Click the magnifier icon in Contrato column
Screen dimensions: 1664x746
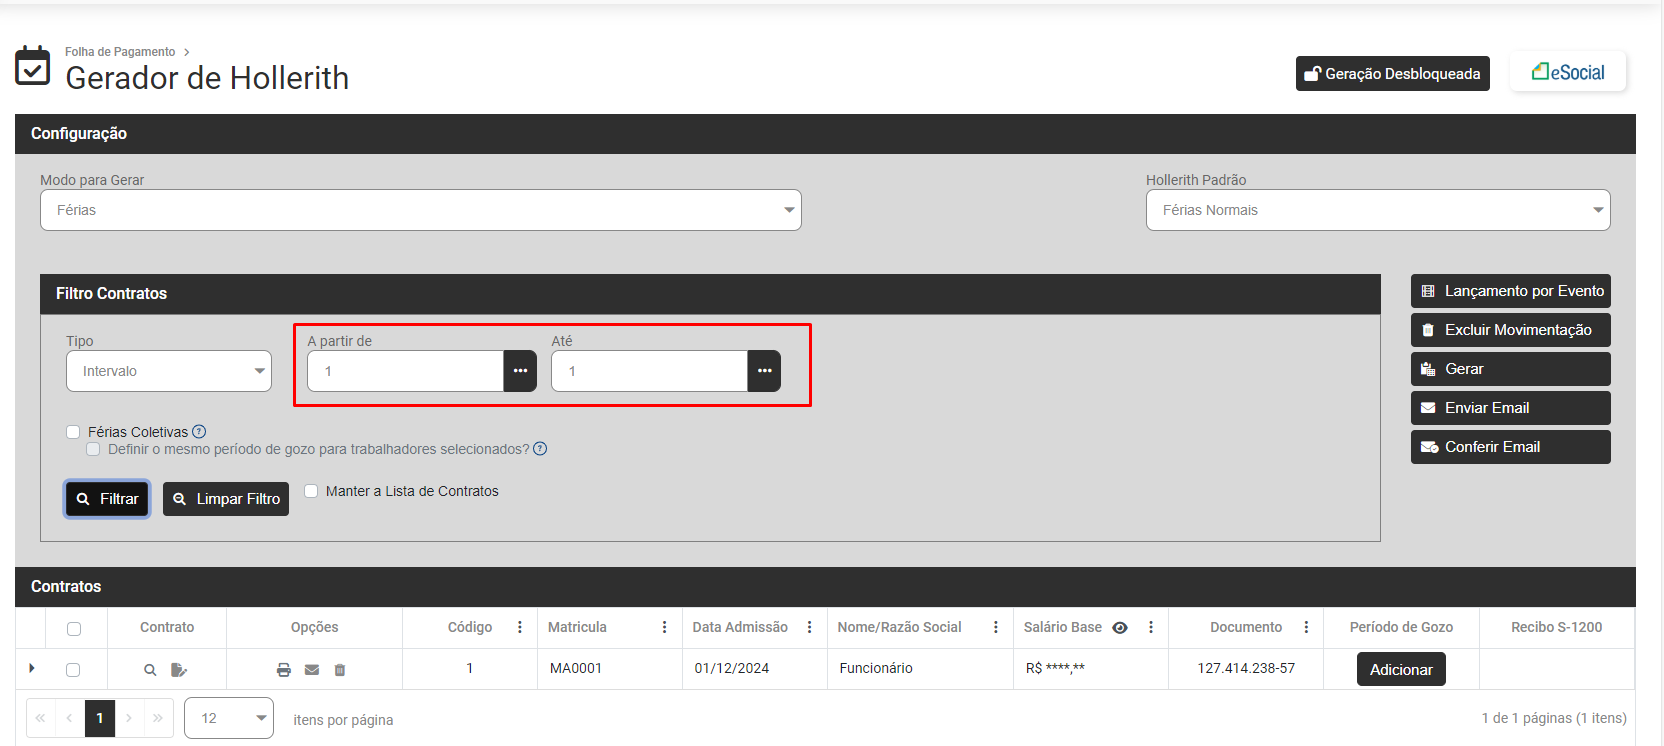pyautogui.click(x=150, y=670)
